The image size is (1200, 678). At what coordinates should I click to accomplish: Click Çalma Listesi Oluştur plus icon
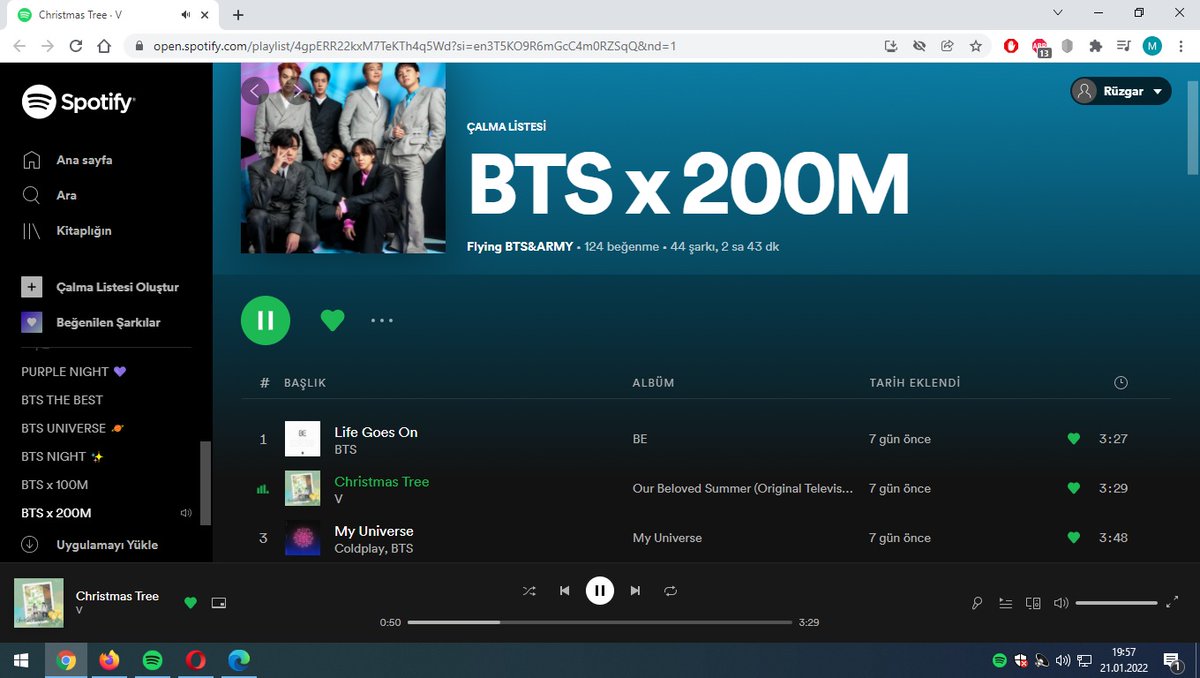point(32,287)
